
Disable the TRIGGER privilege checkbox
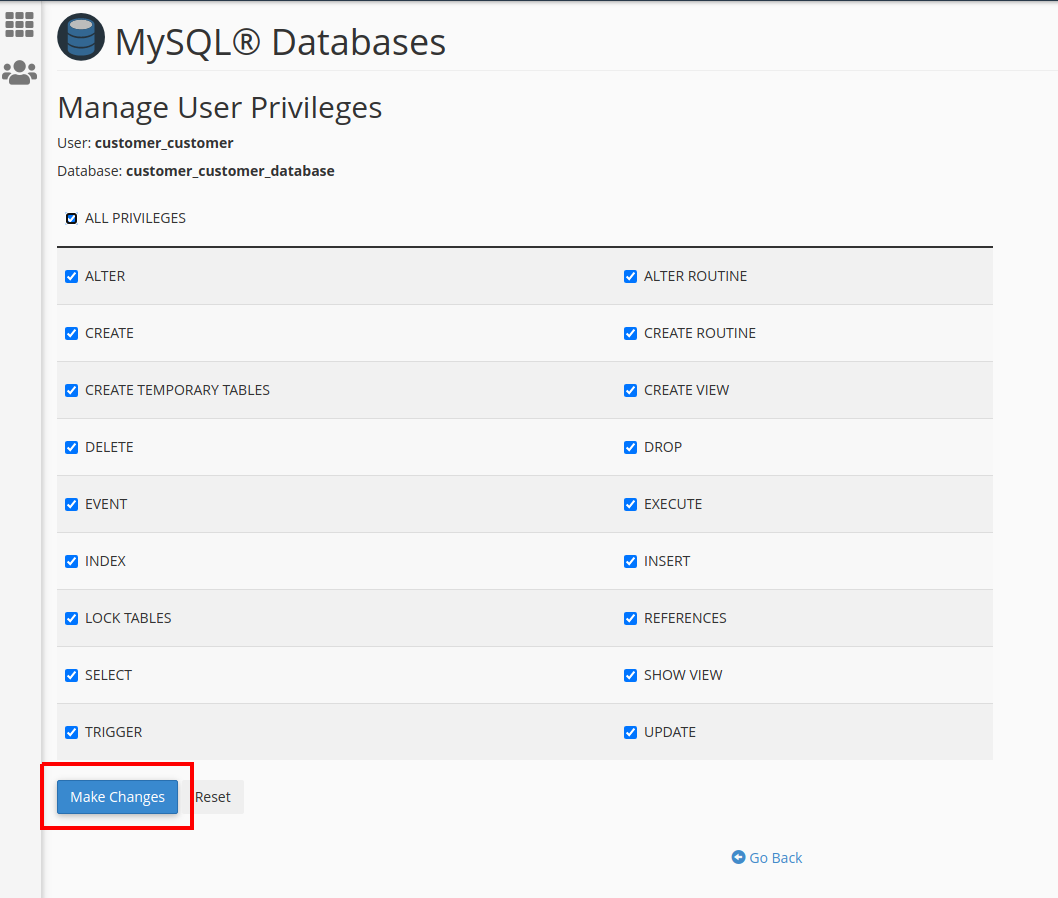(72, 732)
